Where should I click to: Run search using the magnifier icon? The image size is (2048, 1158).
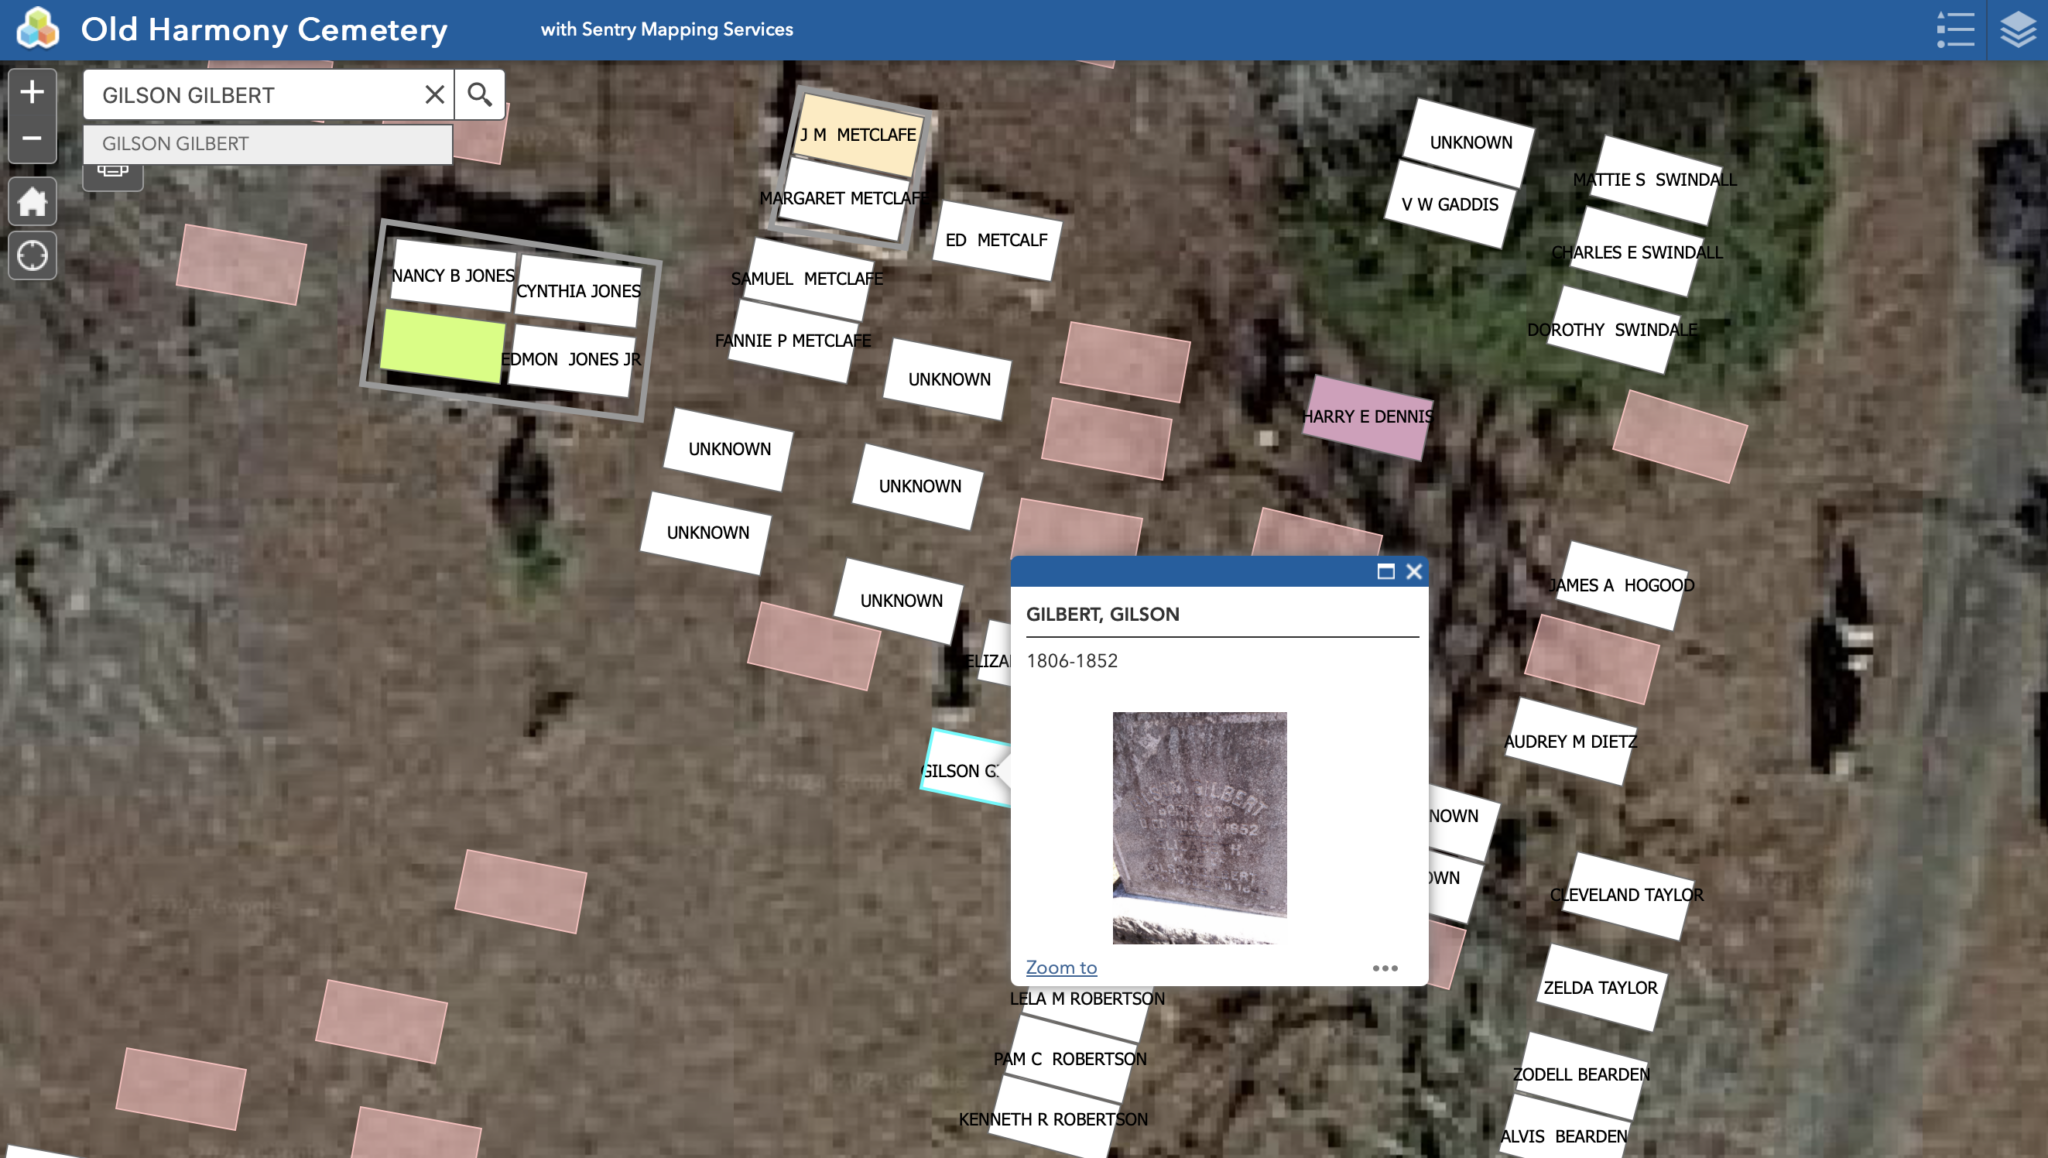pyautogui.click(x=480, y=94)
